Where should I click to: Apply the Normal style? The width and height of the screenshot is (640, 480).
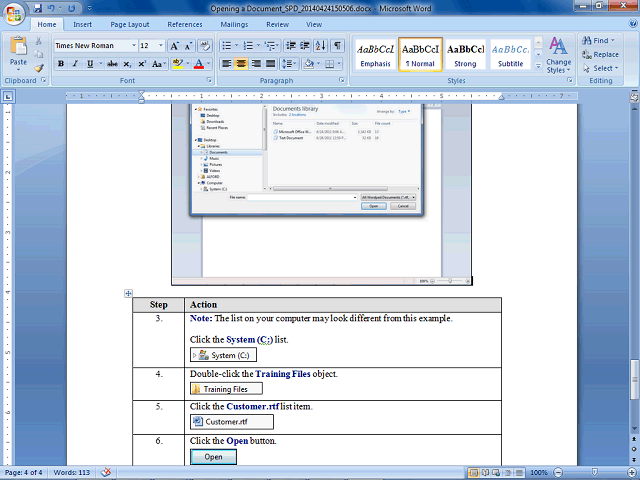(x=420, y=55)
